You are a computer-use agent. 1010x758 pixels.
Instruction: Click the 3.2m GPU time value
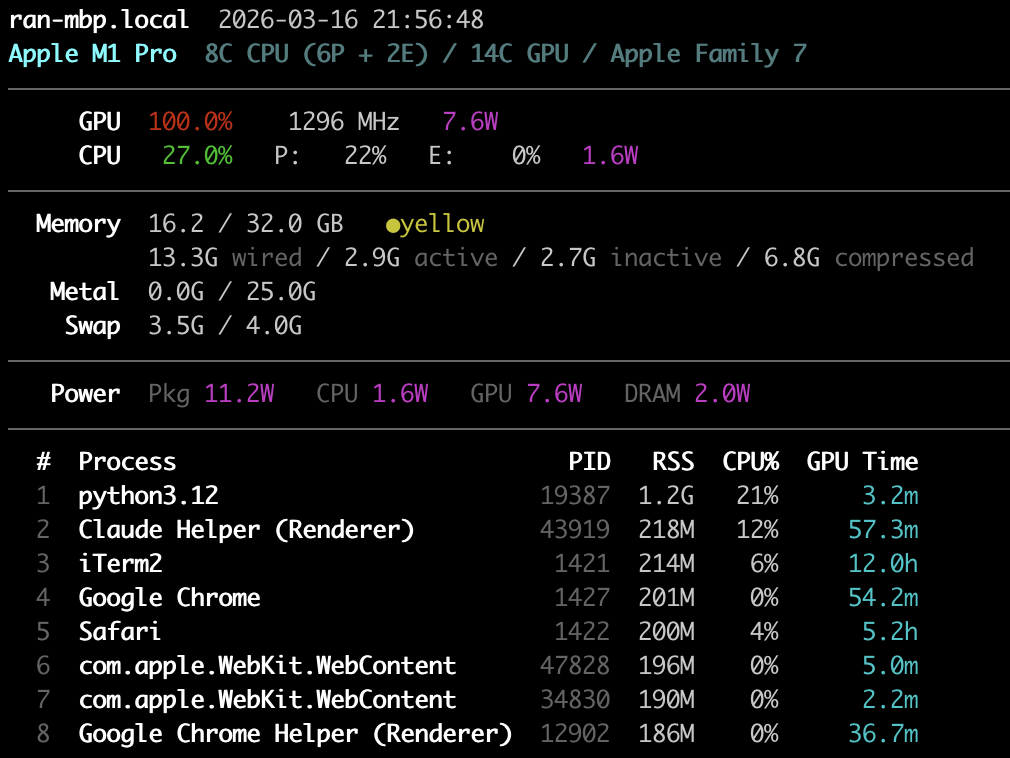click(890, 496)
